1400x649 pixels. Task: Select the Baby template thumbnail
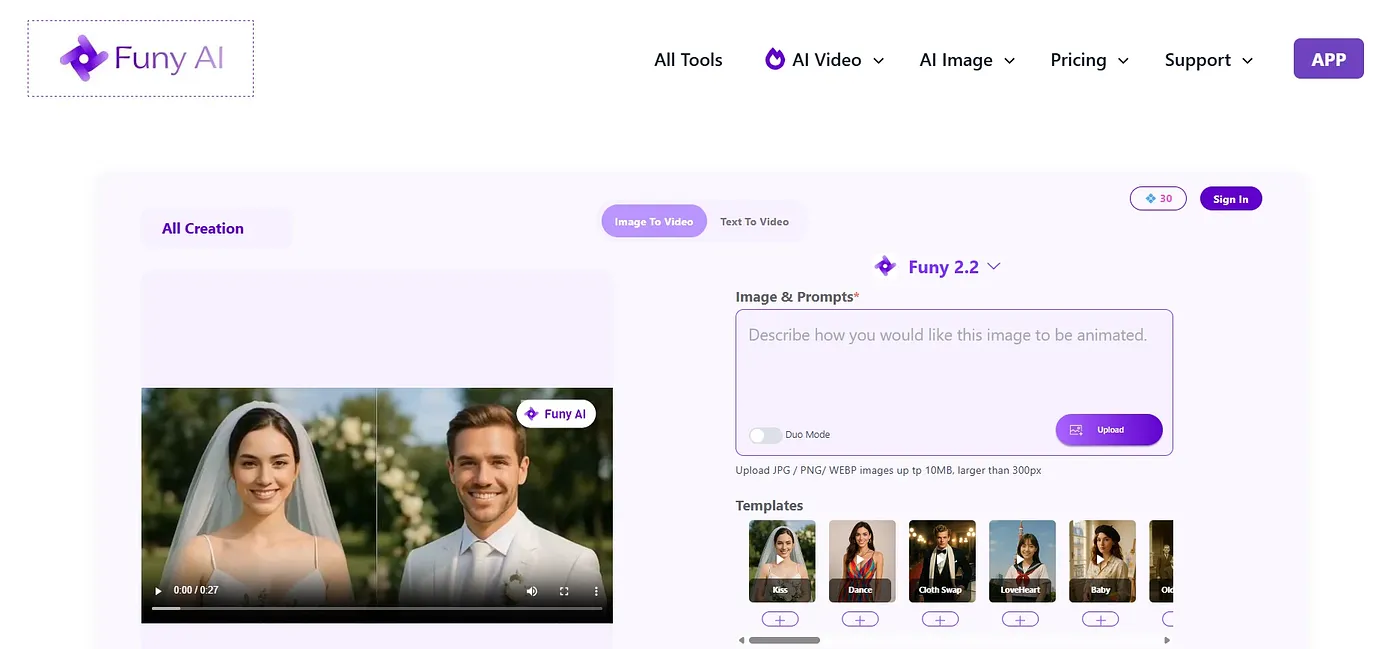tap(1102, 561)
